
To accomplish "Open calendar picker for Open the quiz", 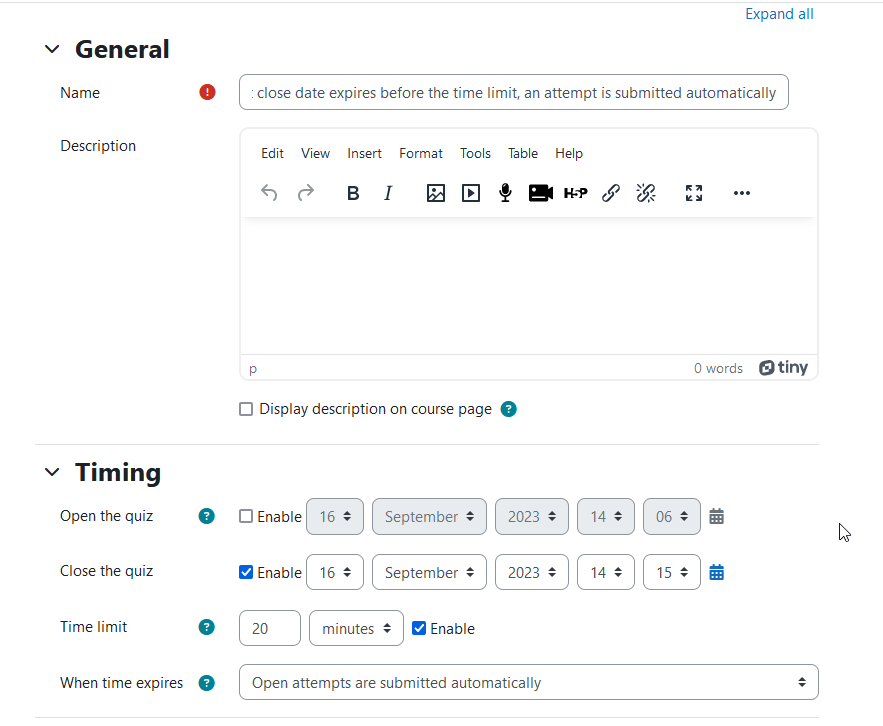I will (716, 516).
